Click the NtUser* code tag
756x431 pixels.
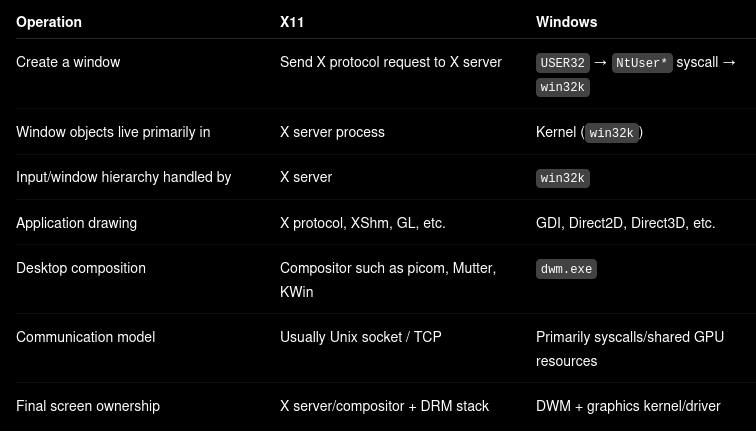click(642, 63)
